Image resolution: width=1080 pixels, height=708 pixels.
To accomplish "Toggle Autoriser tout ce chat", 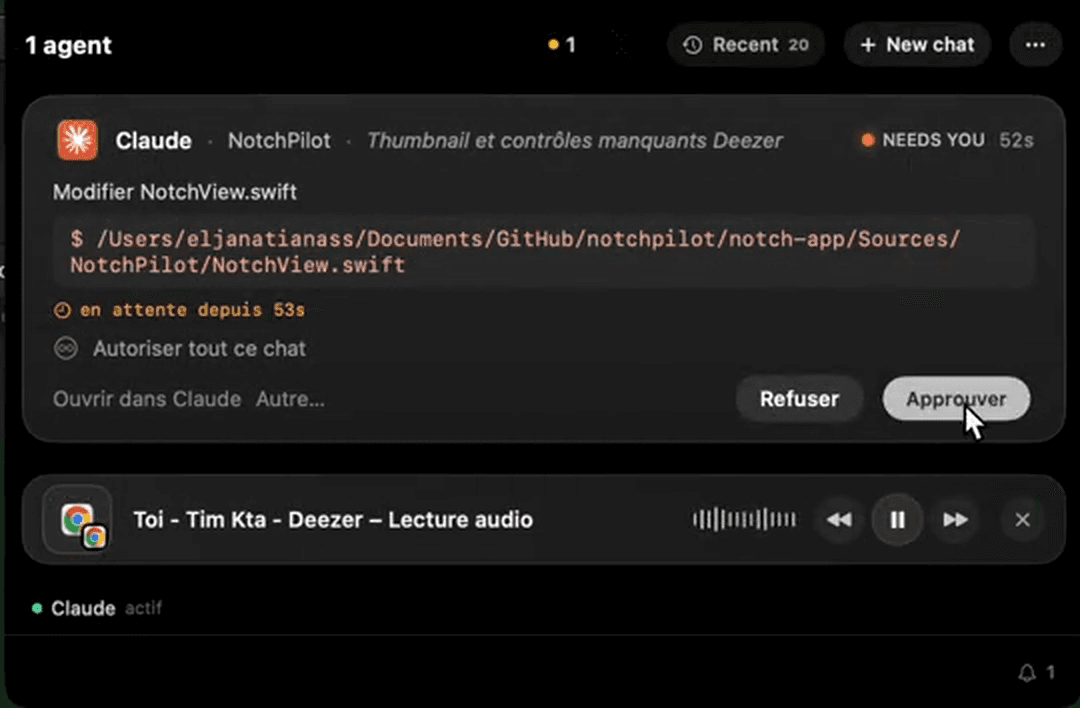I will 180,348.
